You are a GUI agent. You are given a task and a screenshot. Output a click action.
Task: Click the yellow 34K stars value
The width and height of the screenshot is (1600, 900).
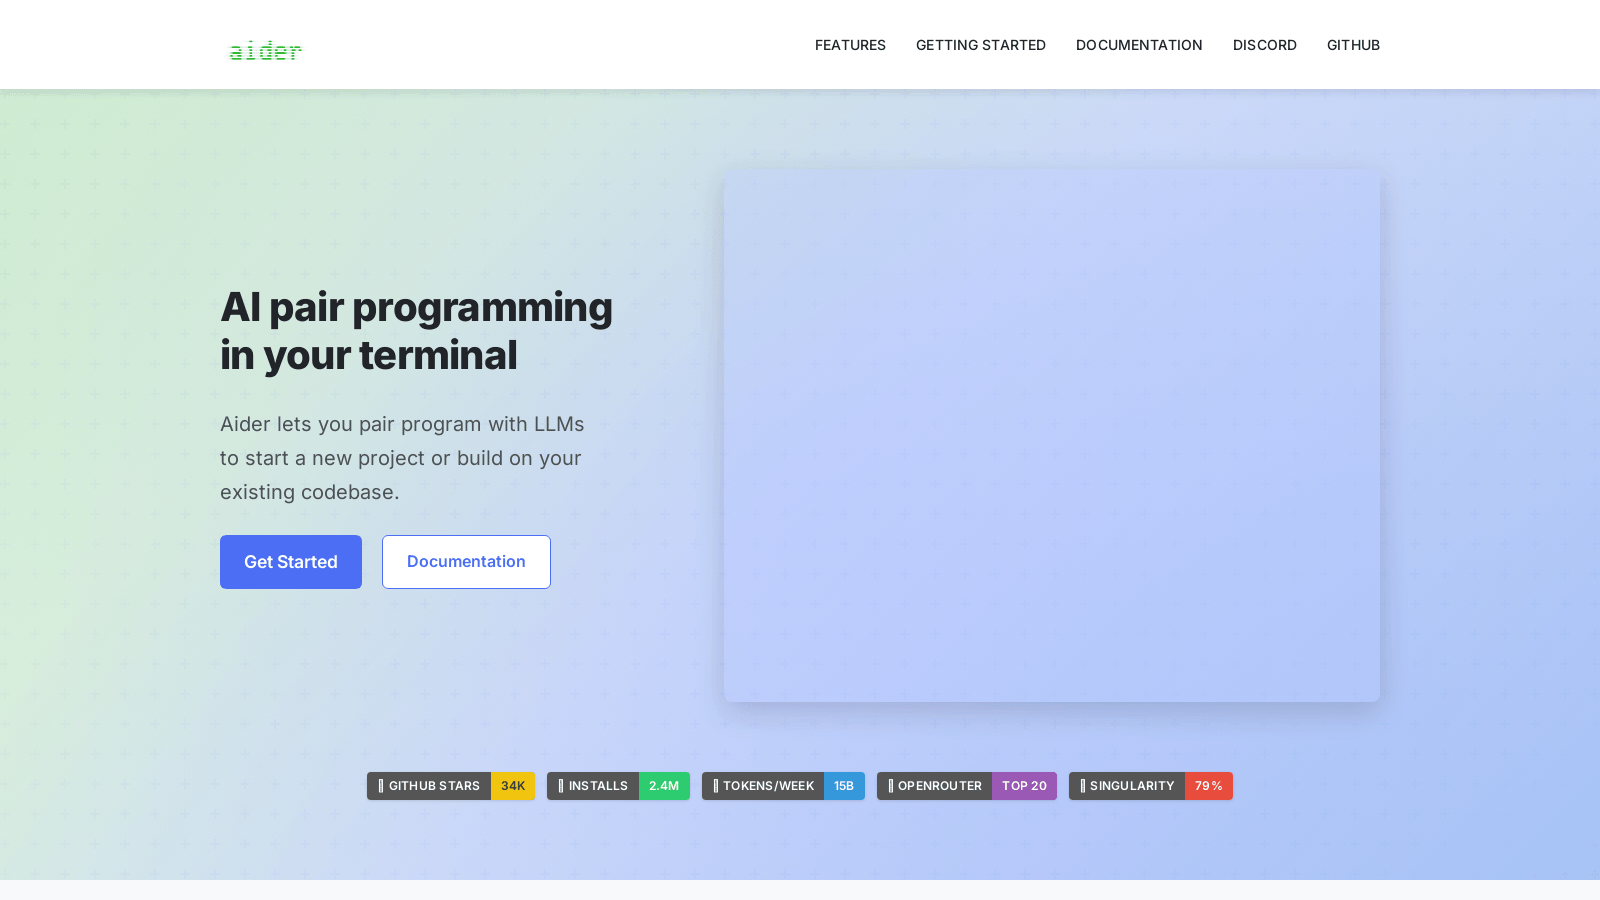(513, 786)
